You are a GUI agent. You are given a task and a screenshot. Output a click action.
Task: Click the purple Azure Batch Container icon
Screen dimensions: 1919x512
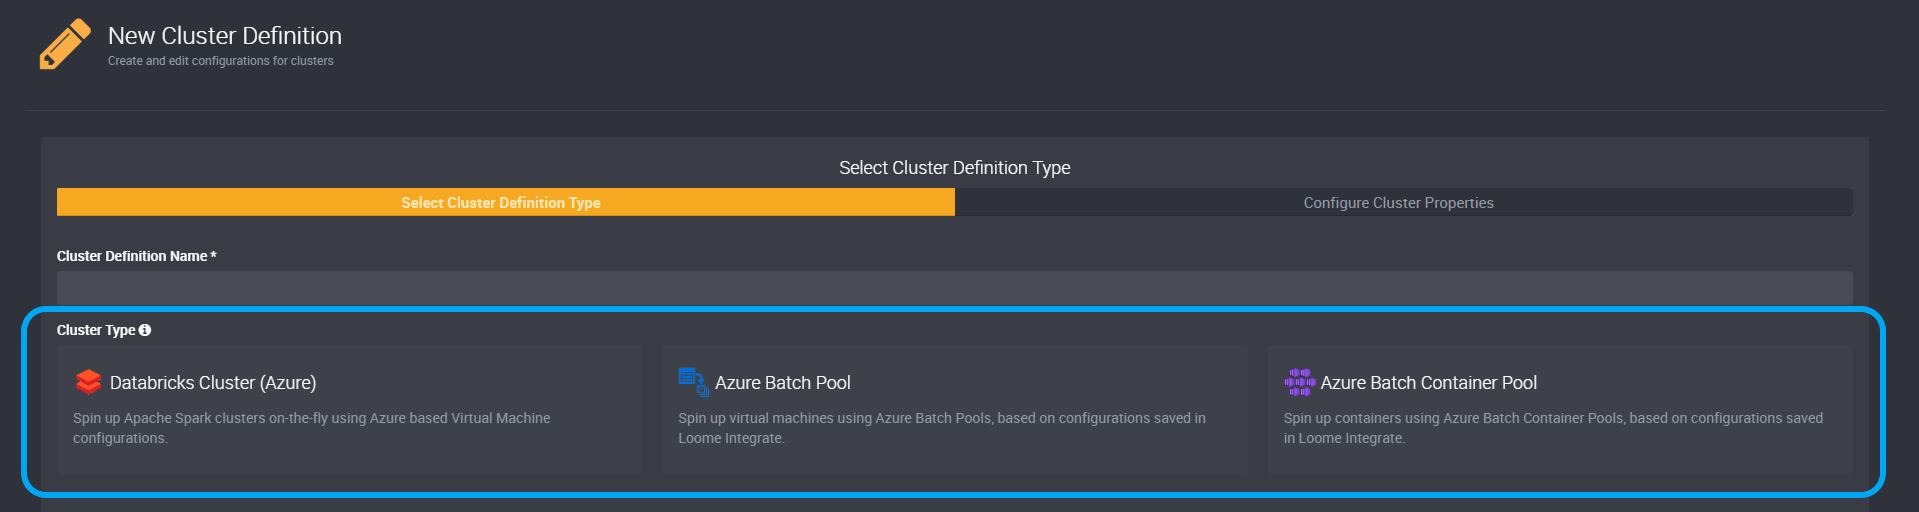(x=1299, y=382)
